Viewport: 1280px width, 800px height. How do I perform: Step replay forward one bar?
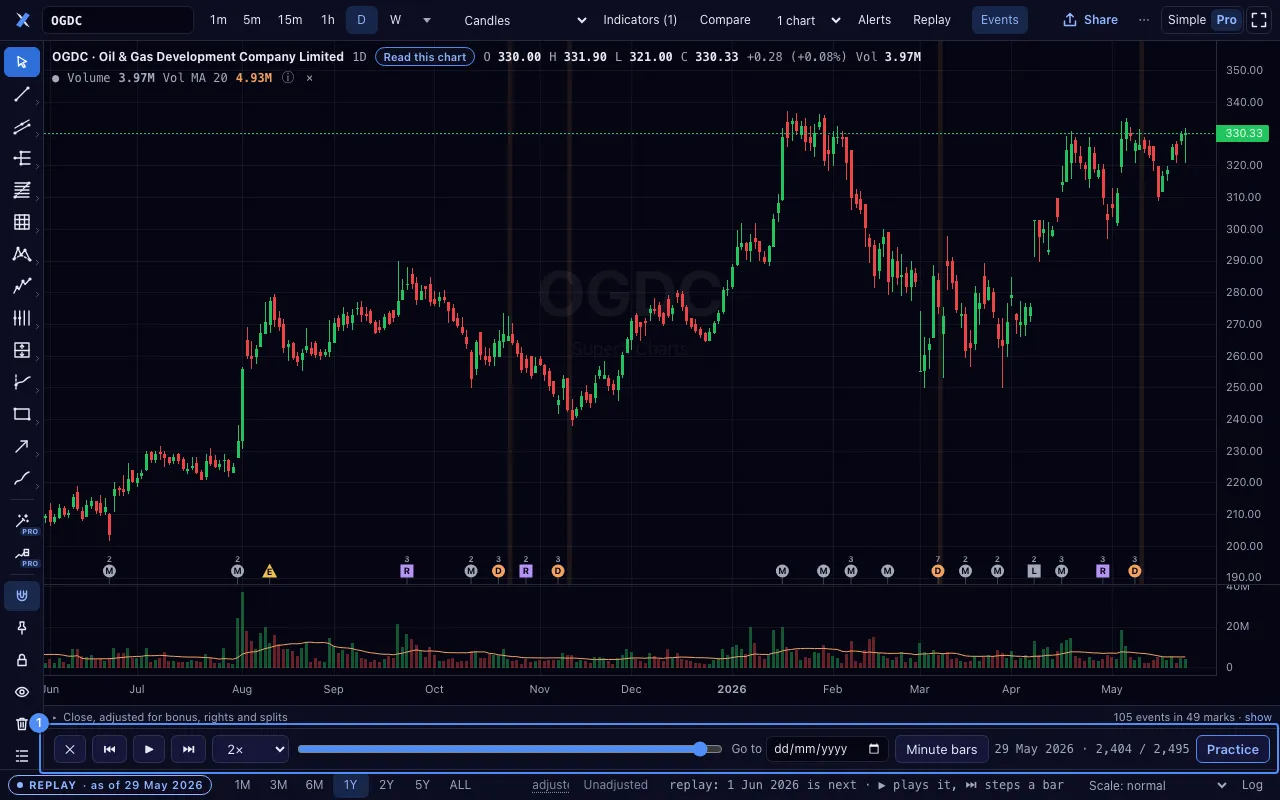(189, 749)
